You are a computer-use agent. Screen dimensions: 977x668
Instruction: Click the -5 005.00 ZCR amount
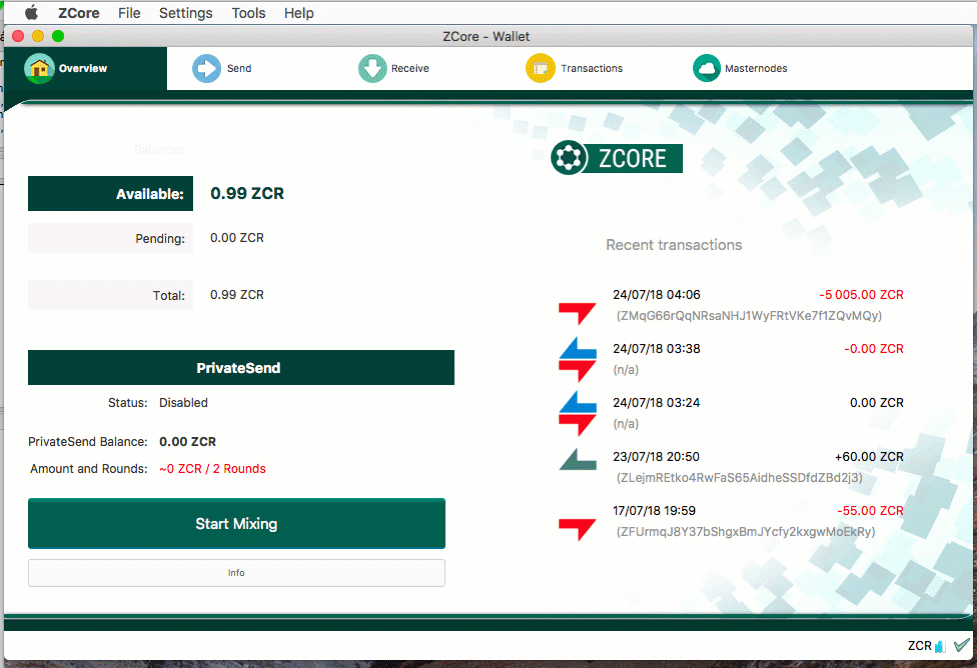(x=861, y=295)
